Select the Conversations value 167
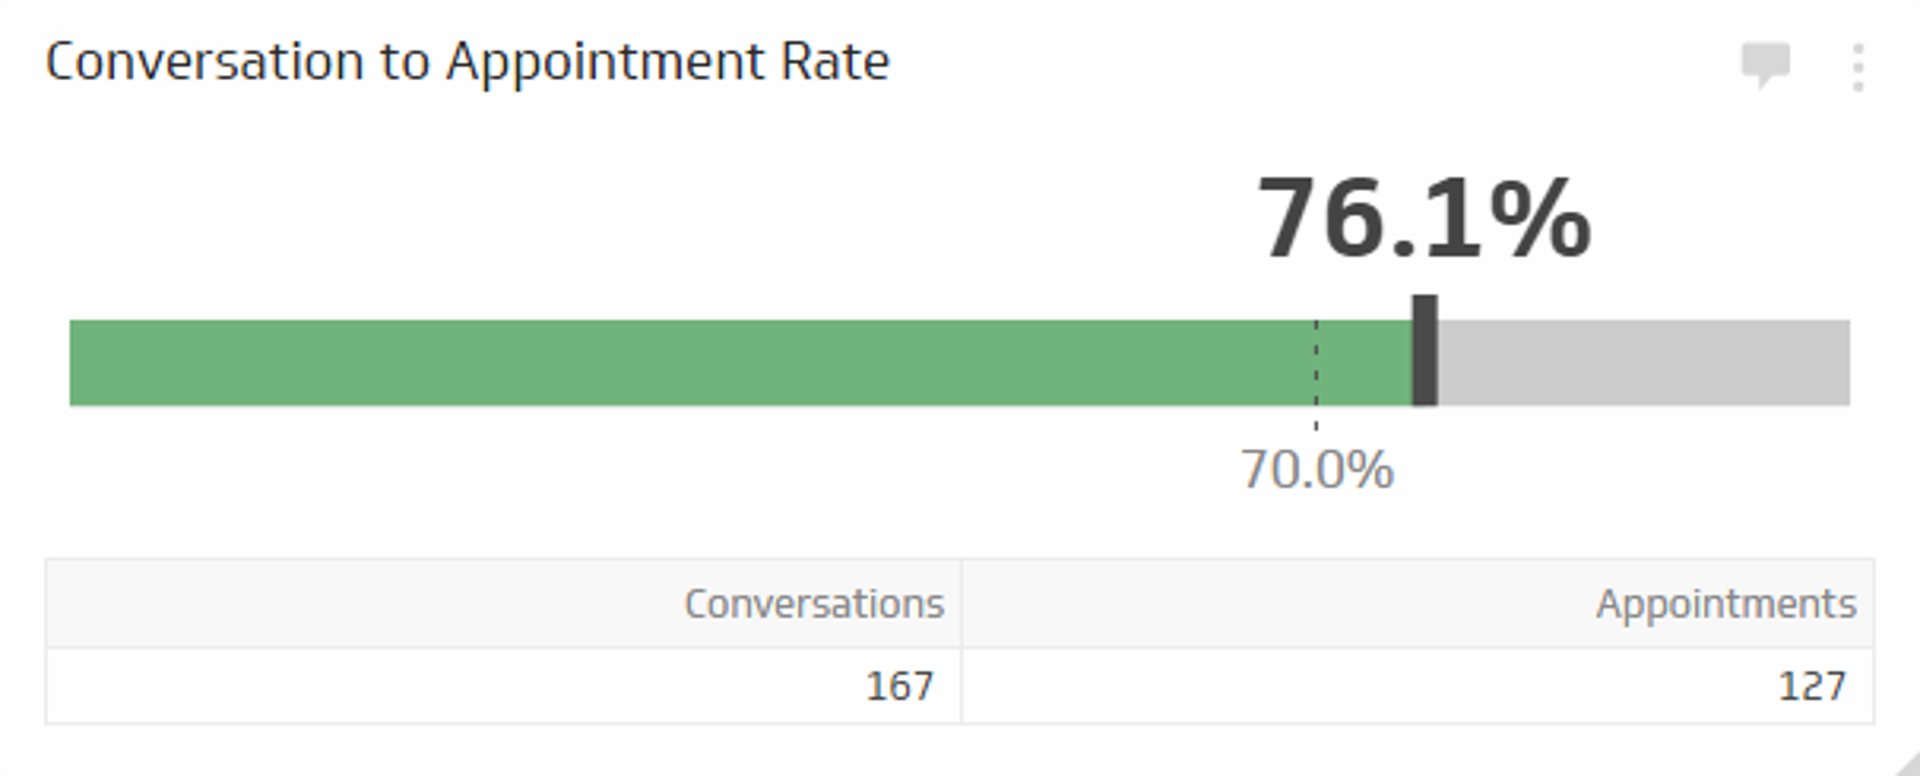The width and height of the screenshot is (1920, 776). coord(898,686)
